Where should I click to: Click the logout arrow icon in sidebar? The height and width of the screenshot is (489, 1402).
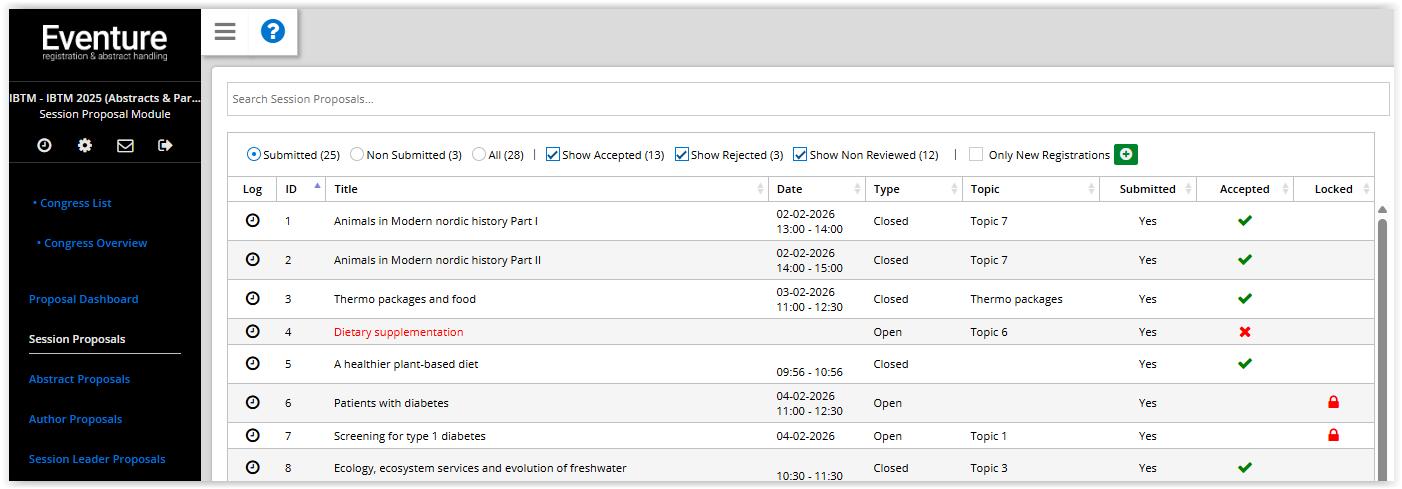tap(165, 146)
